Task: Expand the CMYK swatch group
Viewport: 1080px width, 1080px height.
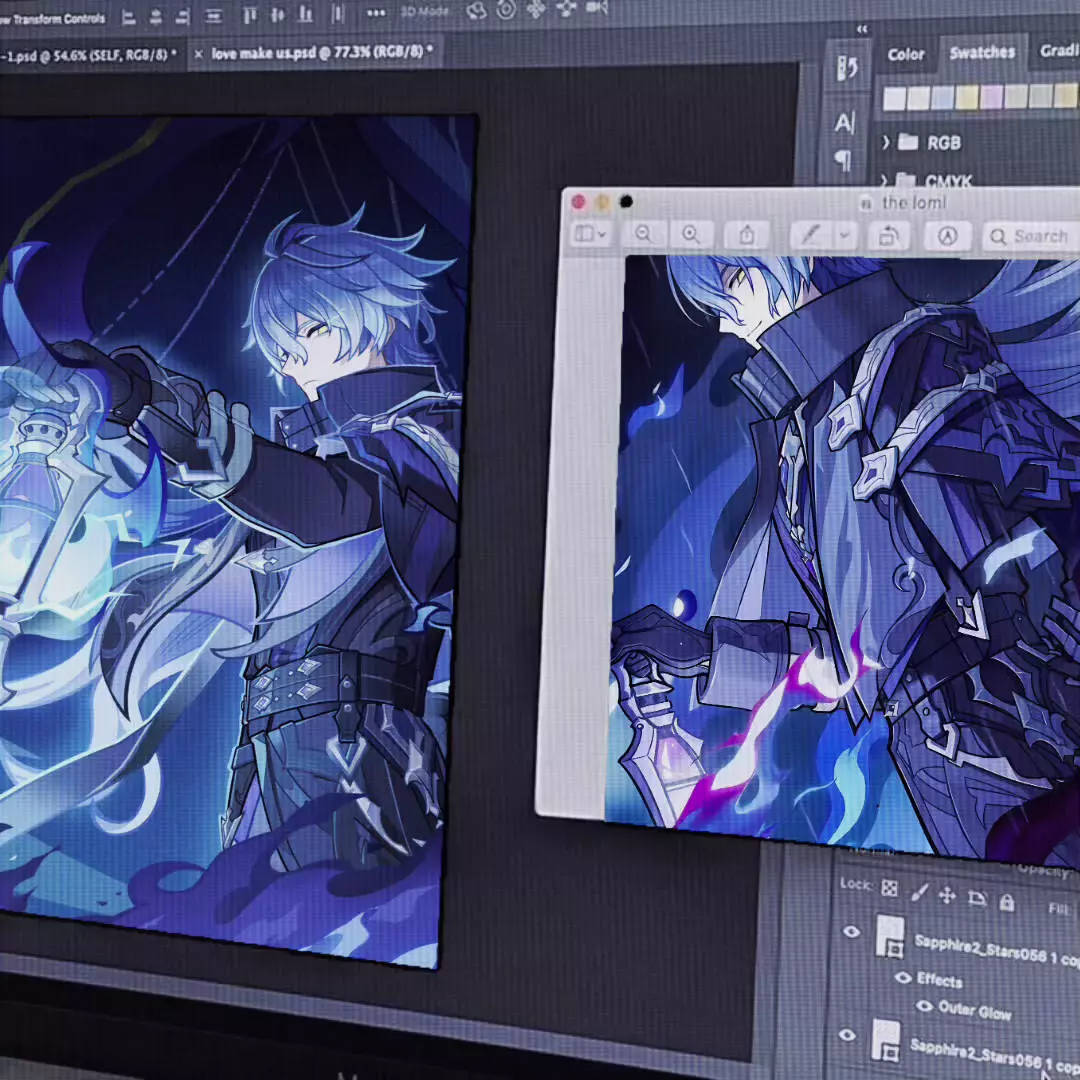Action: 884,180
